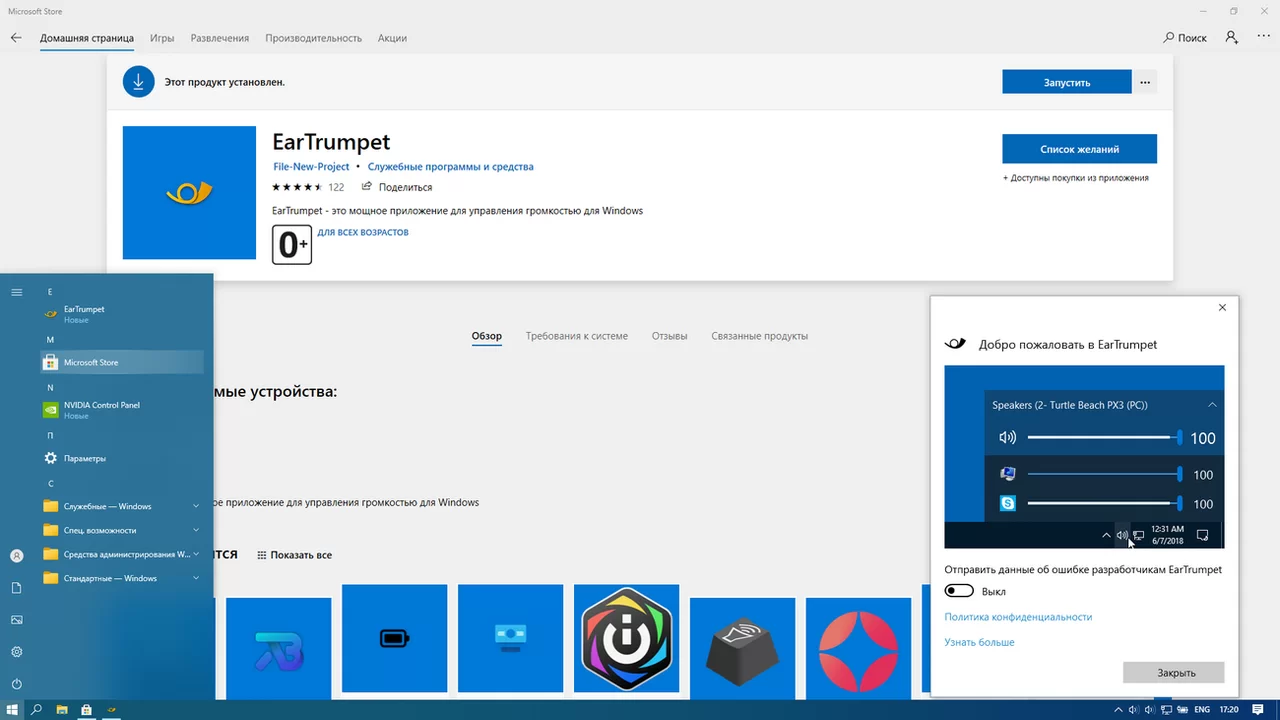Open Microsoft Store from the Start menu

[x=122, y=362]
